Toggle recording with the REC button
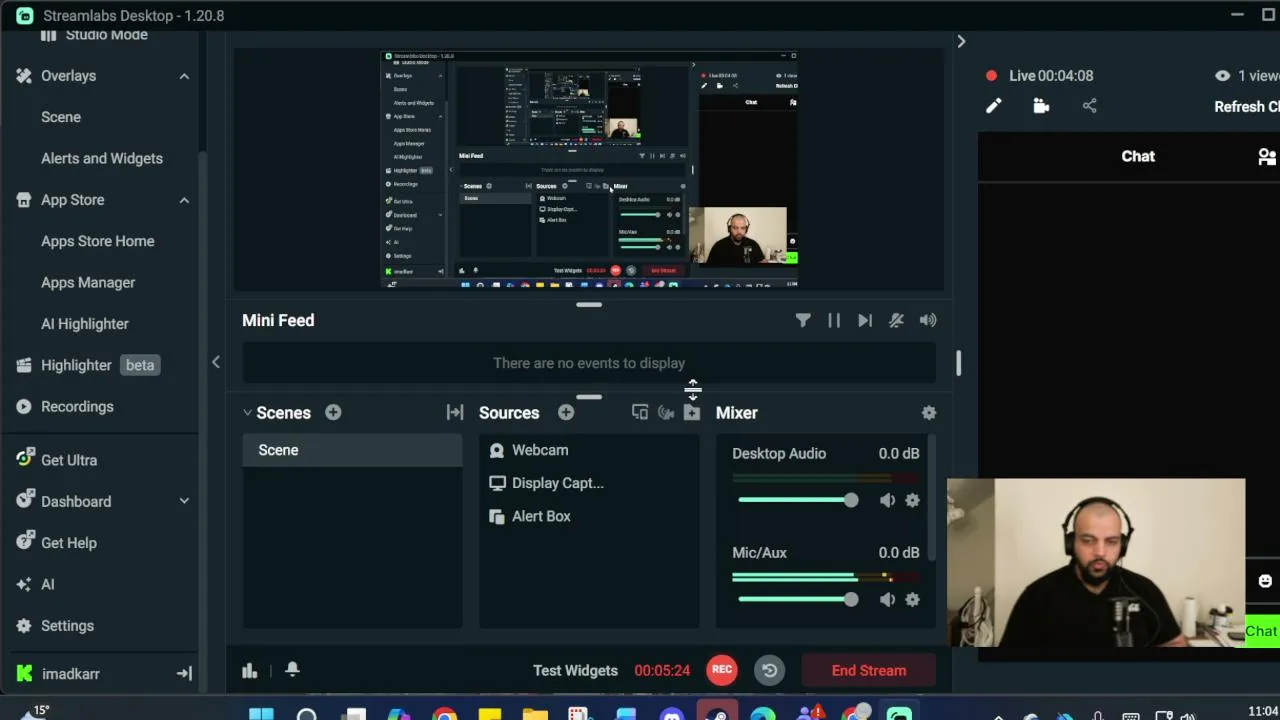This screenshot has width=1280, height=720. pos(722,670)
